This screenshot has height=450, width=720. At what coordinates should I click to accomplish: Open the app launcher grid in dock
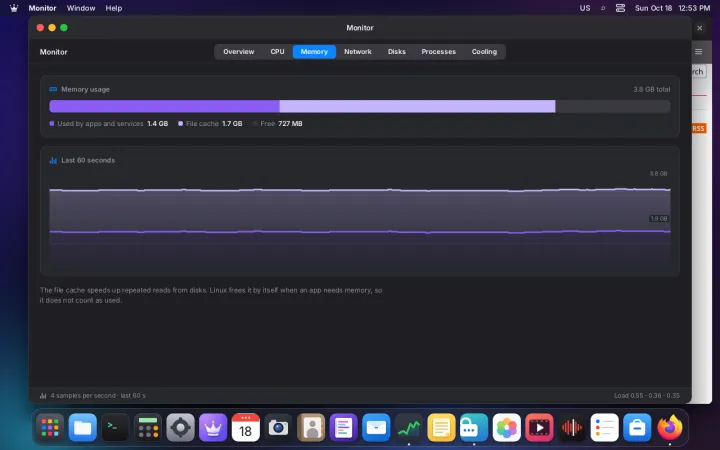click(50, 428)
